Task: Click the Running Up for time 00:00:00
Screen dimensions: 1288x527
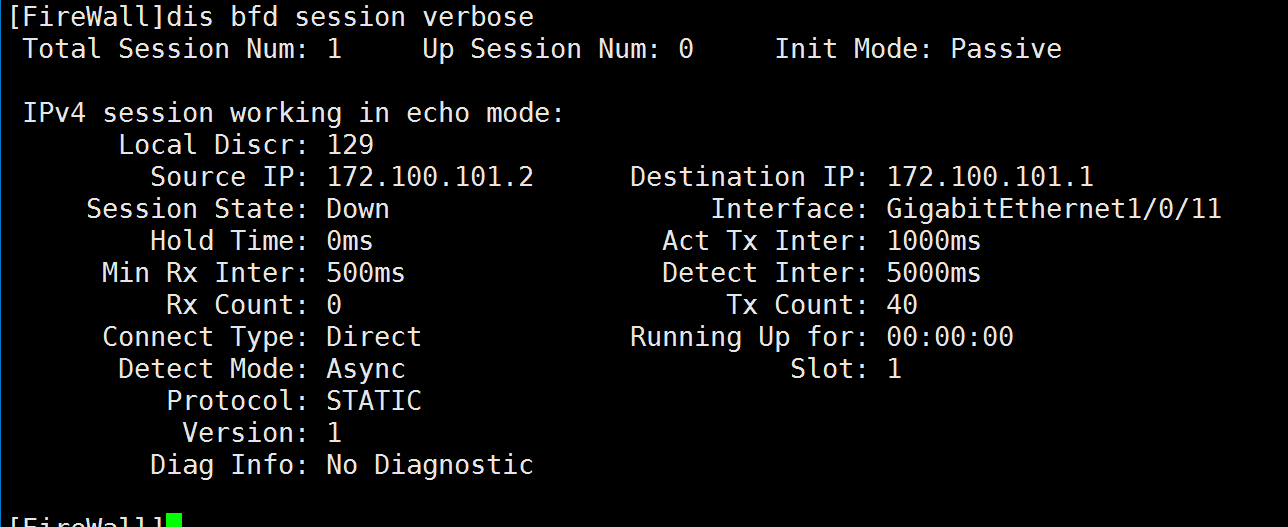Action: (x=950, y=337)
